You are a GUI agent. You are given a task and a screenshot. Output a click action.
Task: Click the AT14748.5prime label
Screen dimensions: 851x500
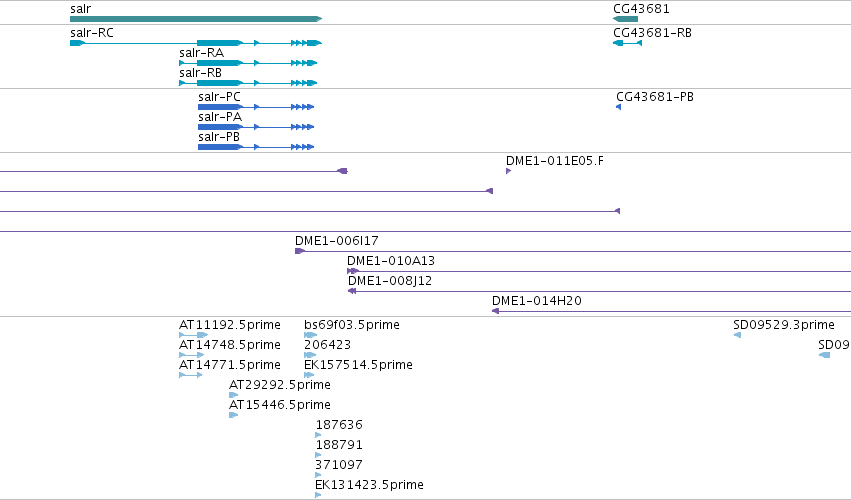point(230,345)
